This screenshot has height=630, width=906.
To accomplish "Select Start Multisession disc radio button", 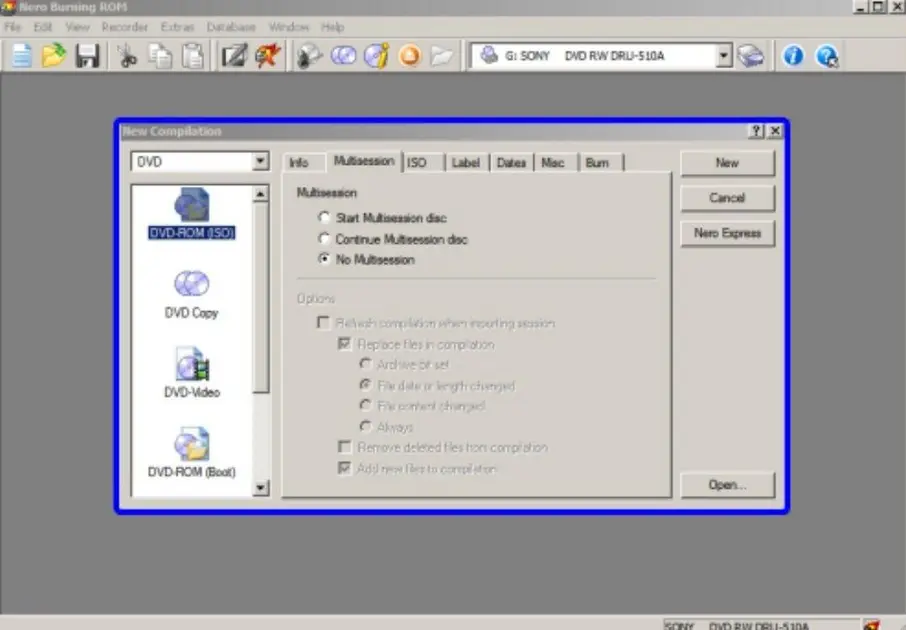I will point(323,218).
